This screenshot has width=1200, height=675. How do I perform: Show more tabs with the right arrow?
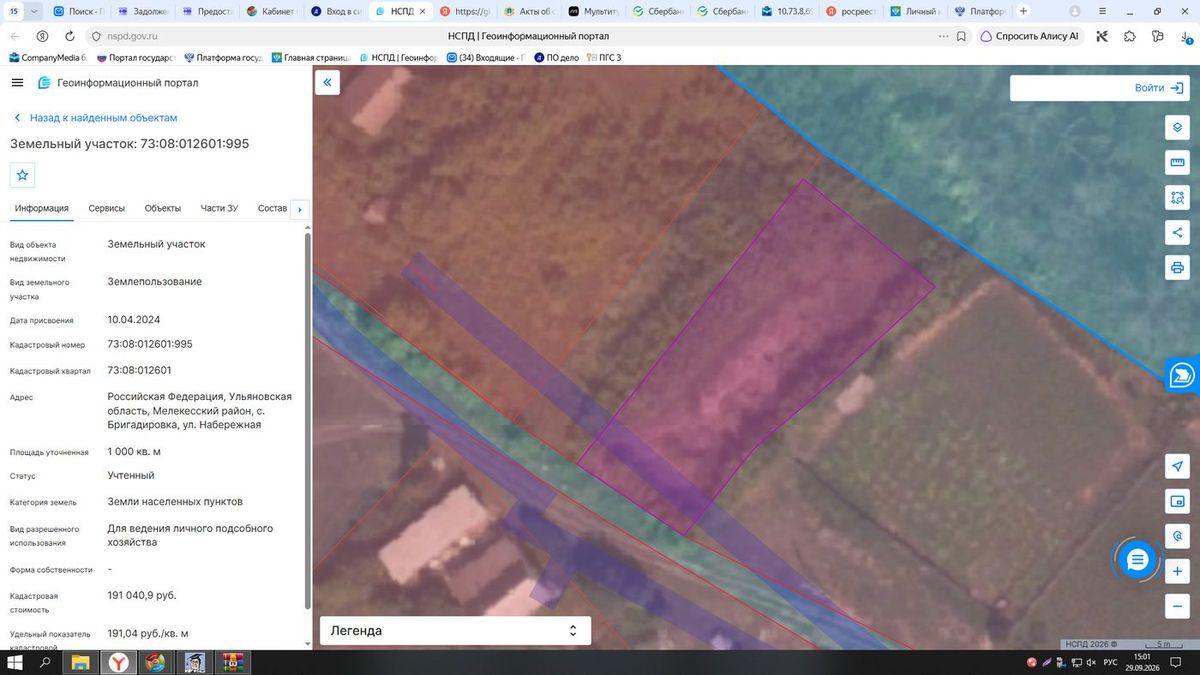300,209
